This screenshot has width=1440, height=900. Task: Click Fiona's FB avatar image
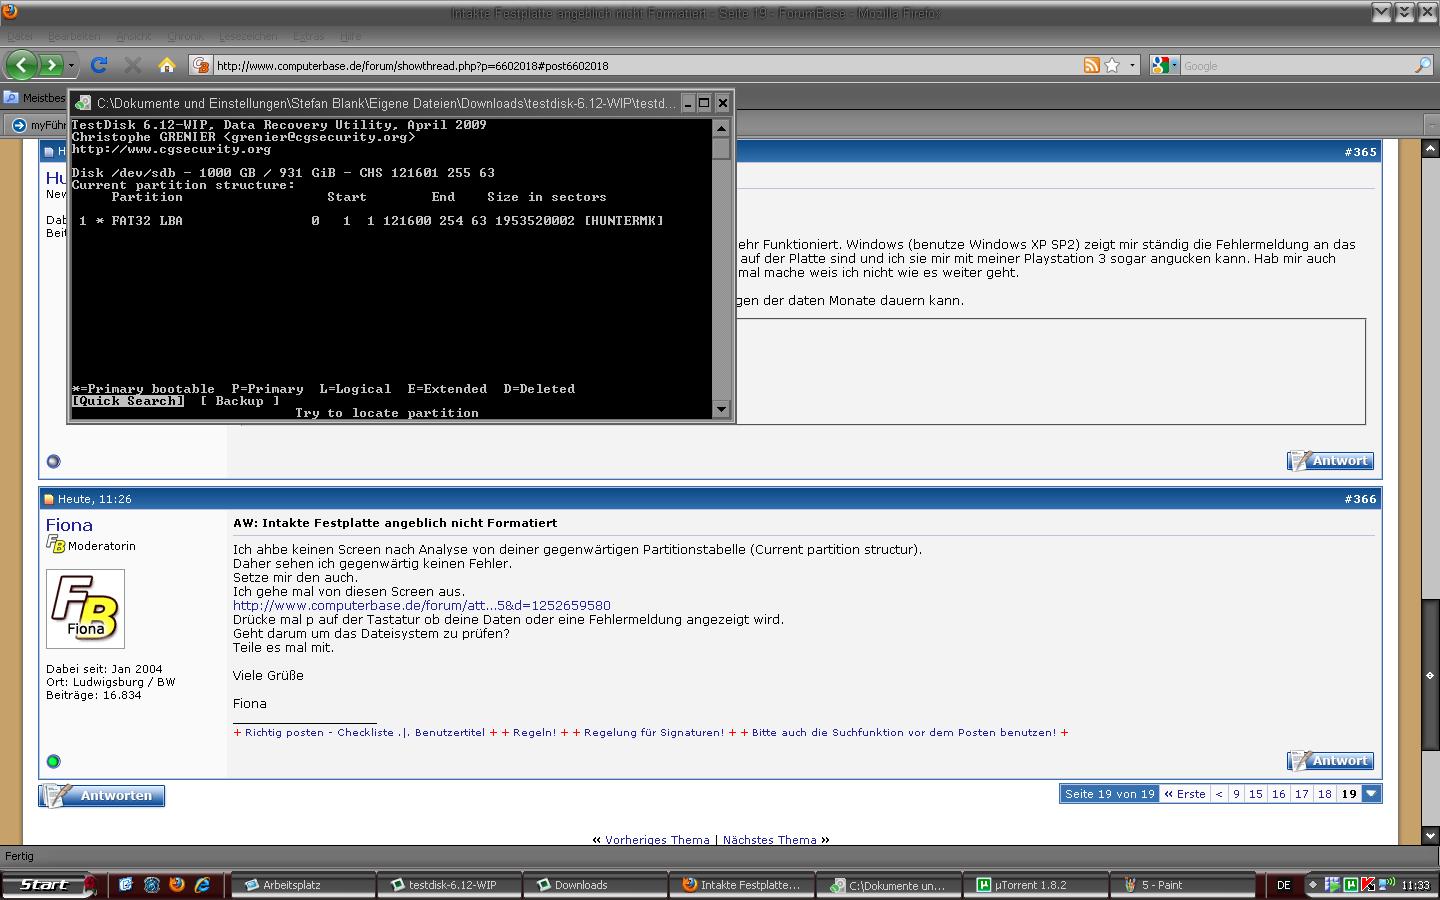(x=86, y=609)
